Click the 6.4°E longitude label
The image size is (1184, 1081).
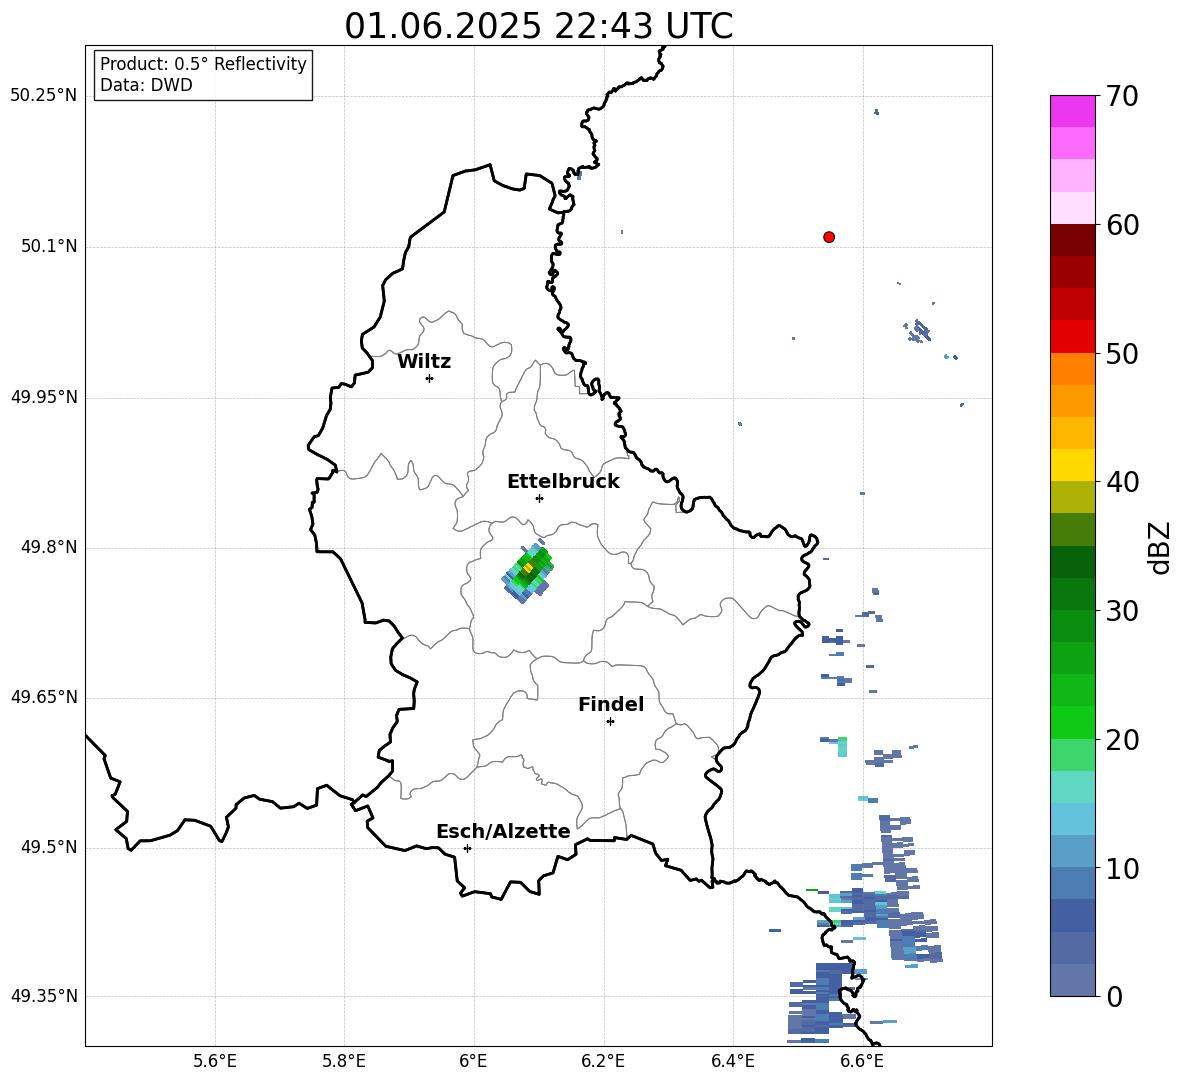[733, 1061]
